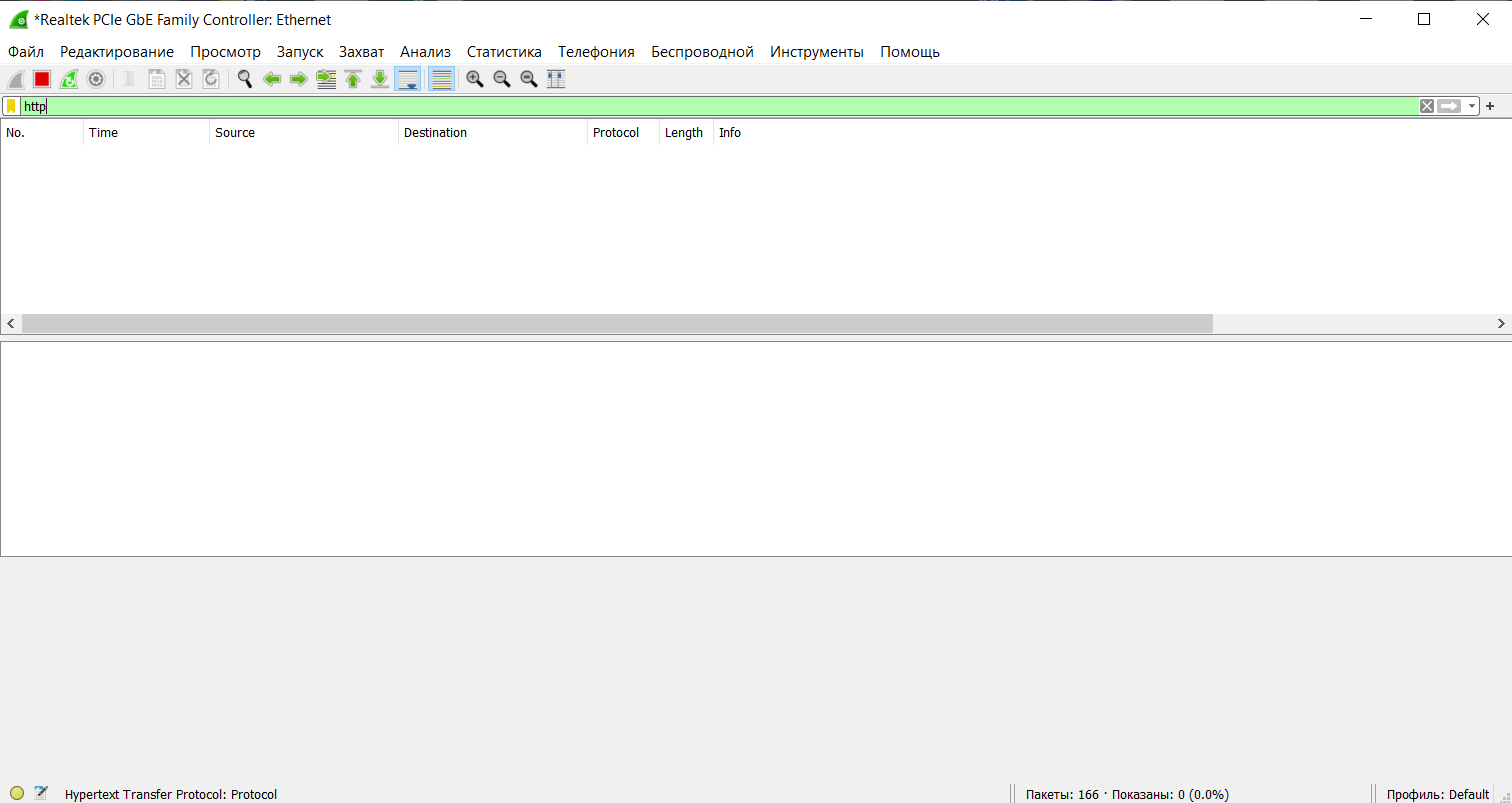Click the http display filter field
Image resolution: width=1512 pixels, height=803 pixels.
(700, 106)
